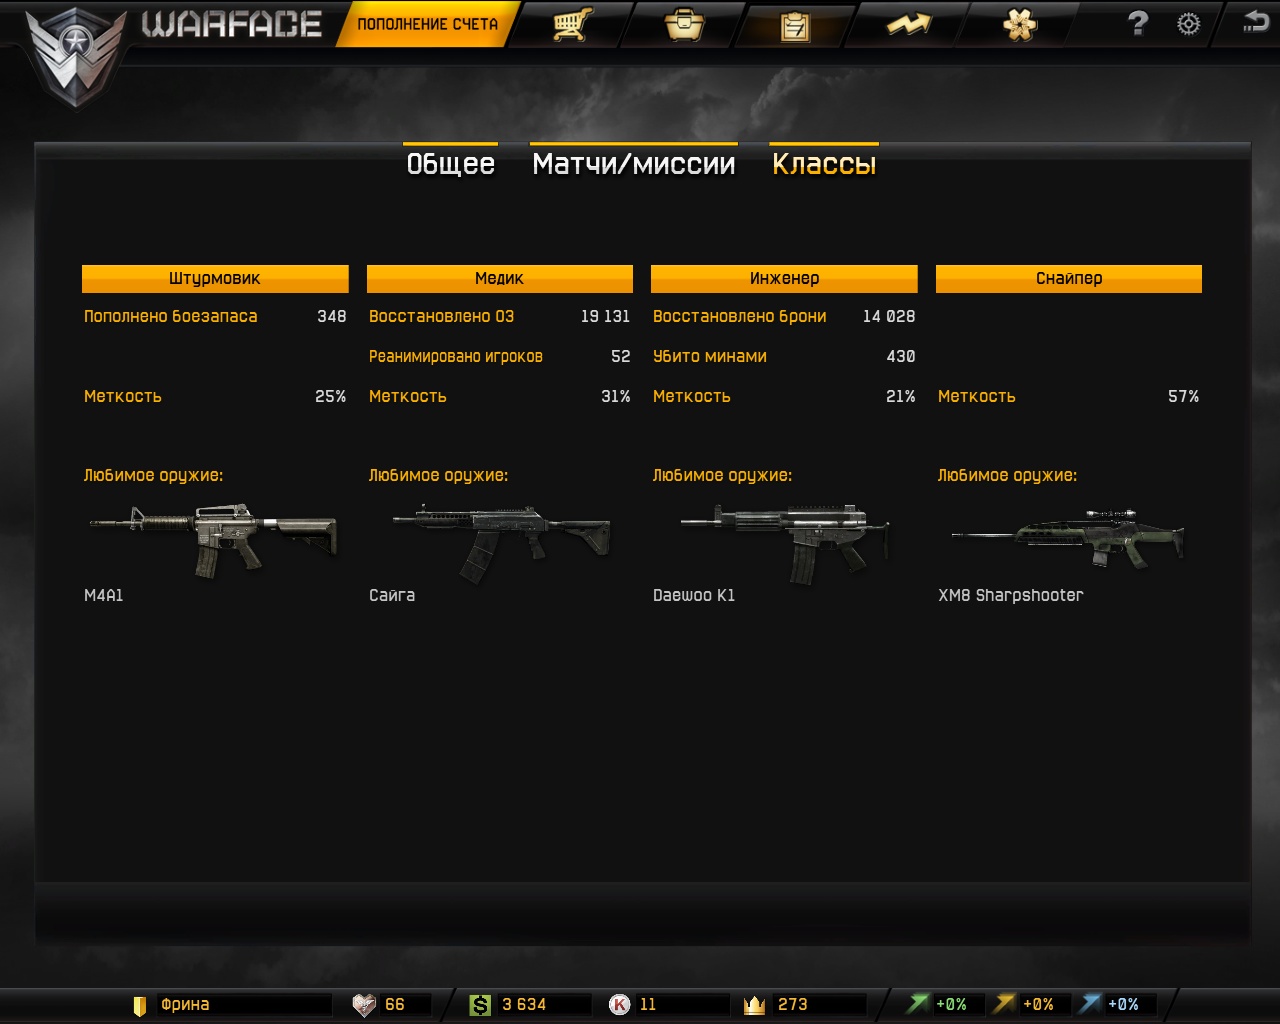
Task: Click the green booster +0% value
Action: point(951,1004)
